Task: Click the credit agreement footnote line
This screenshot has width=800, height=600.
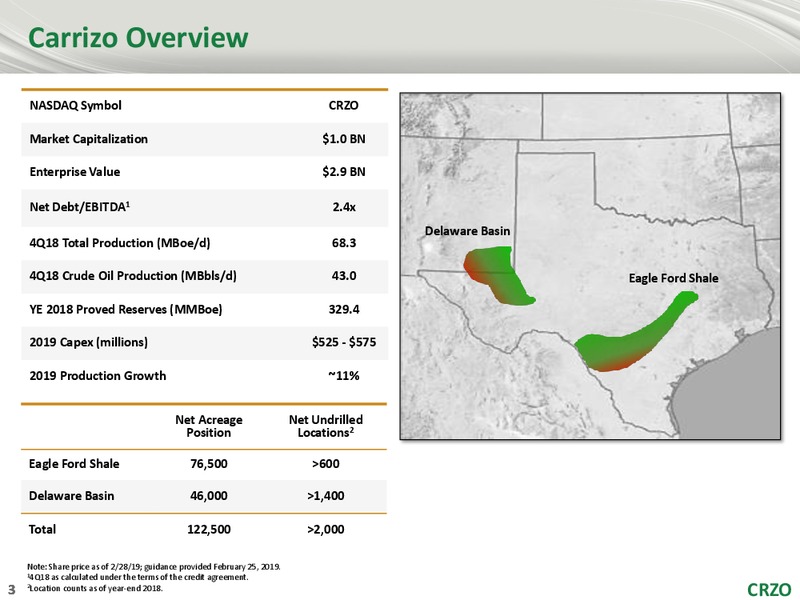Action: pyautogui.click(x=138, y=577)
